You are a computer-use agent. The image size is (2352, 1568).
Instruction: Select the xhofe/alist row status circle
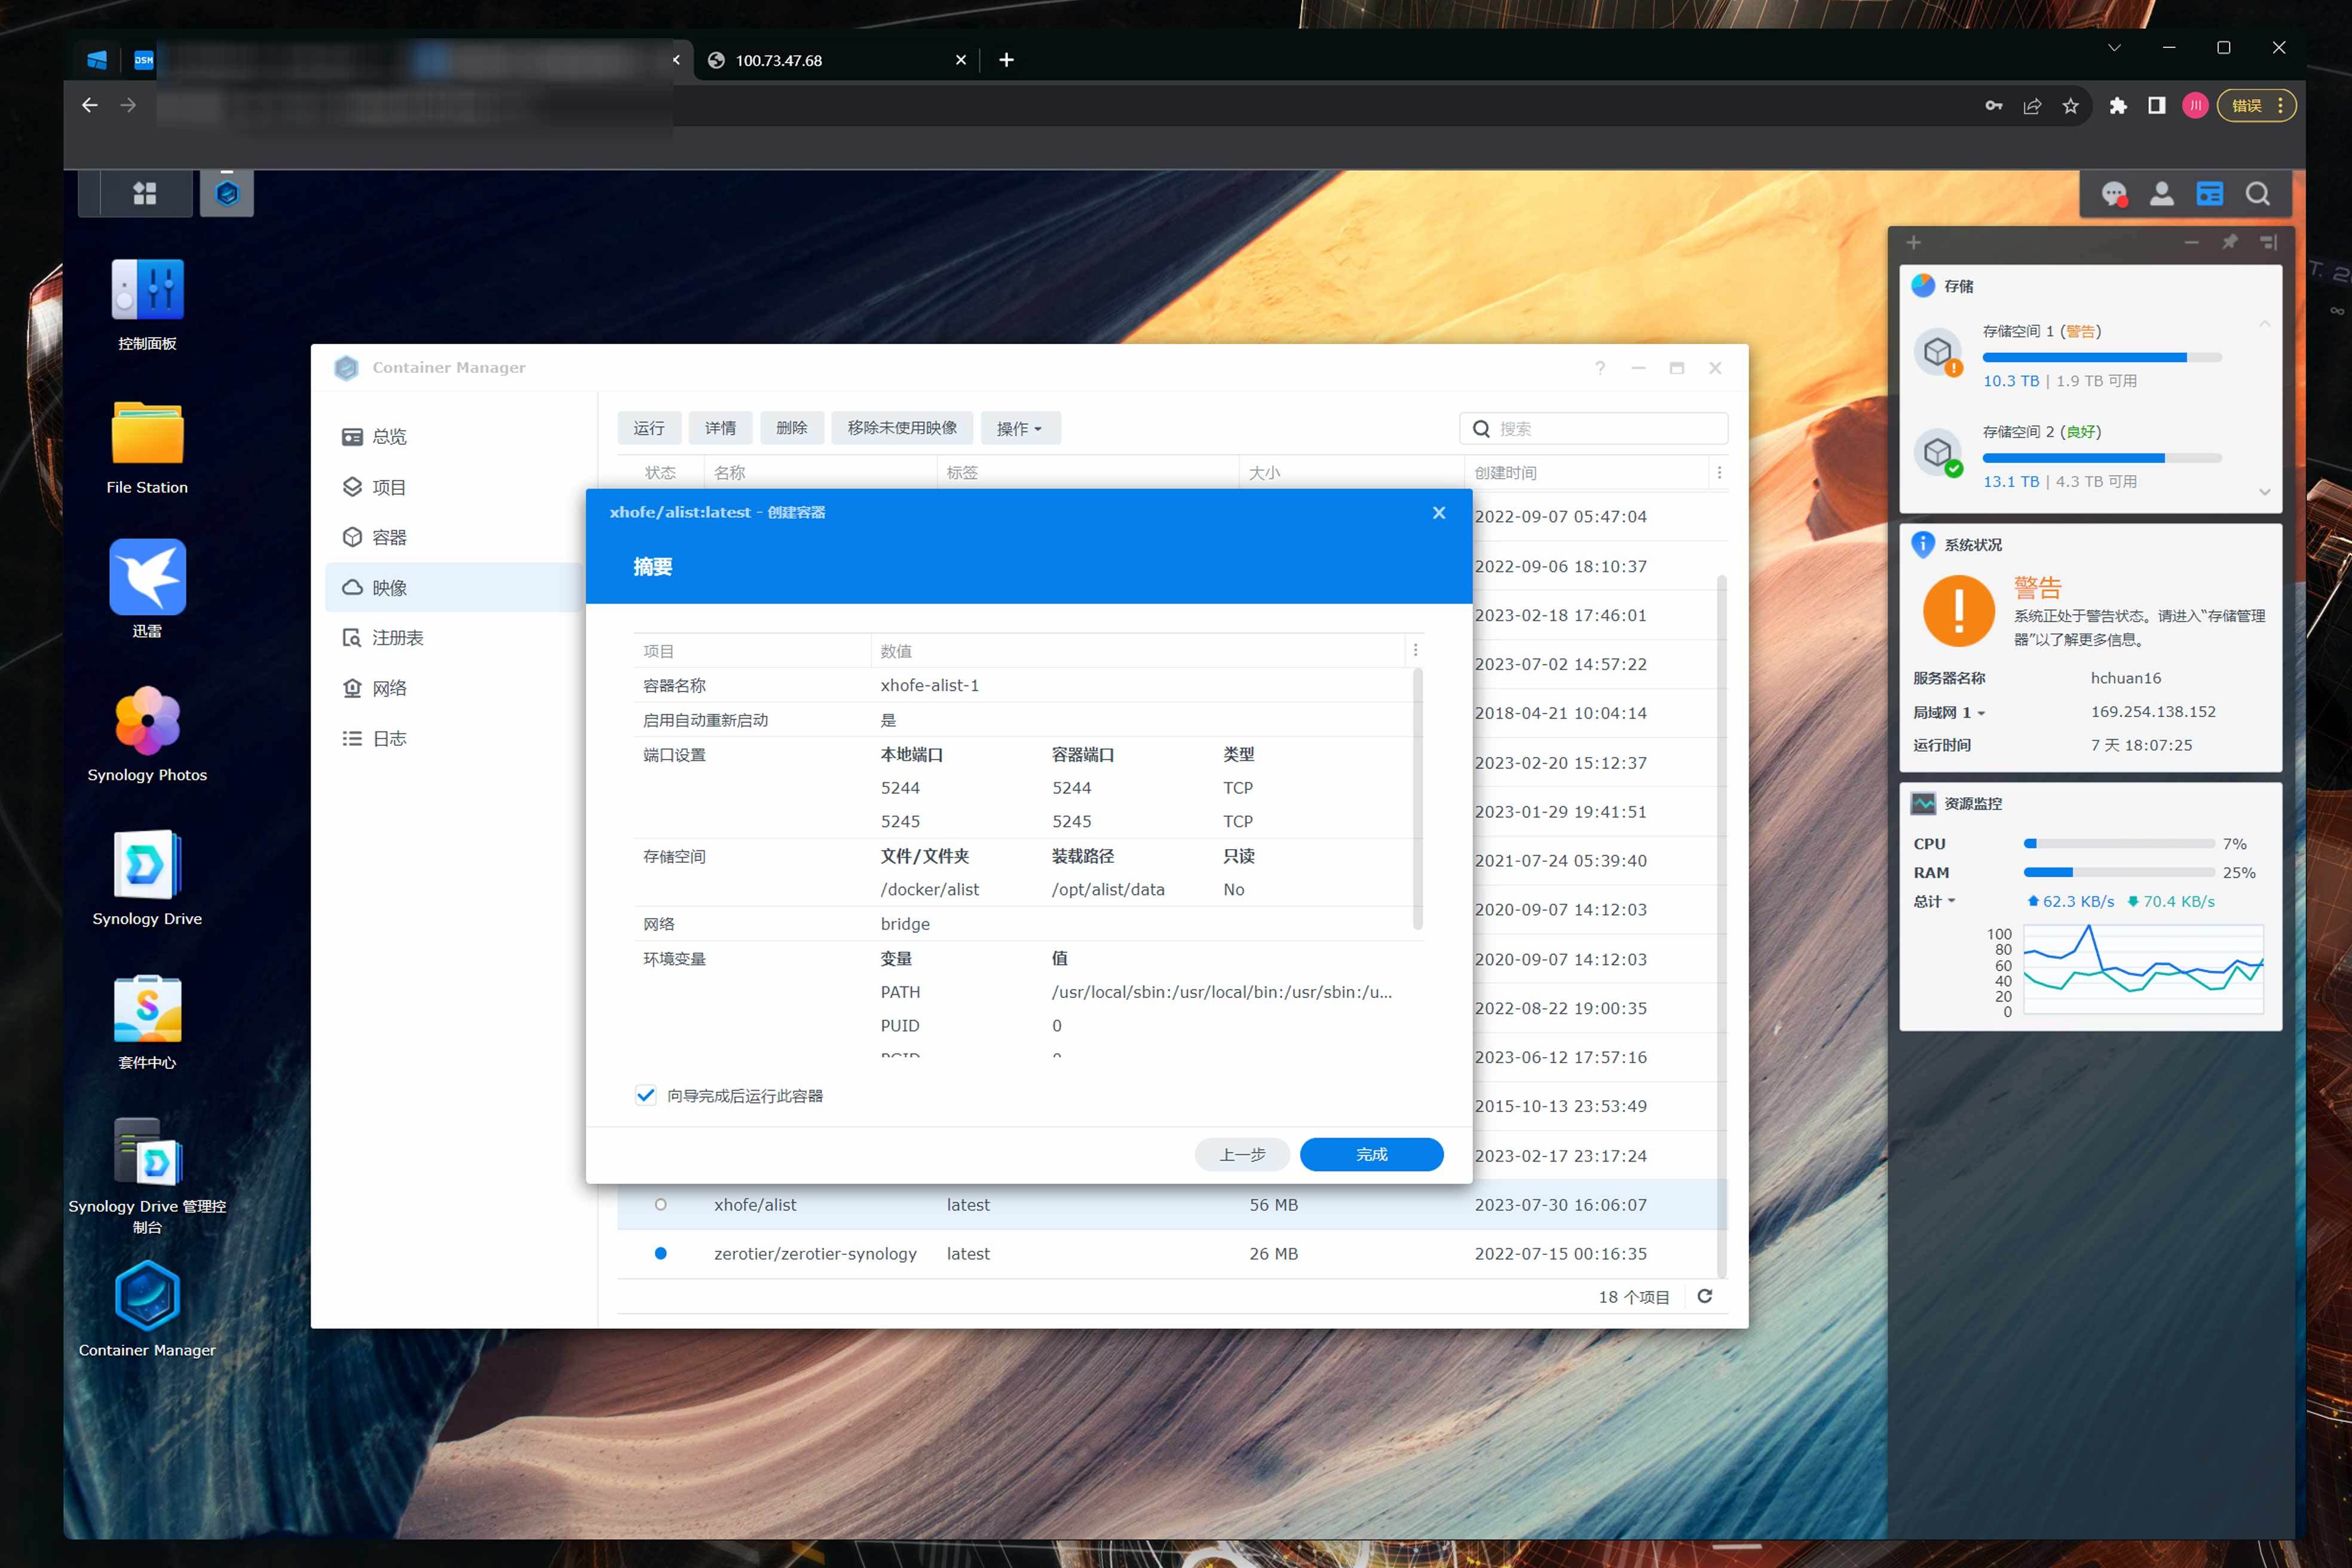tap(660, 1204)
